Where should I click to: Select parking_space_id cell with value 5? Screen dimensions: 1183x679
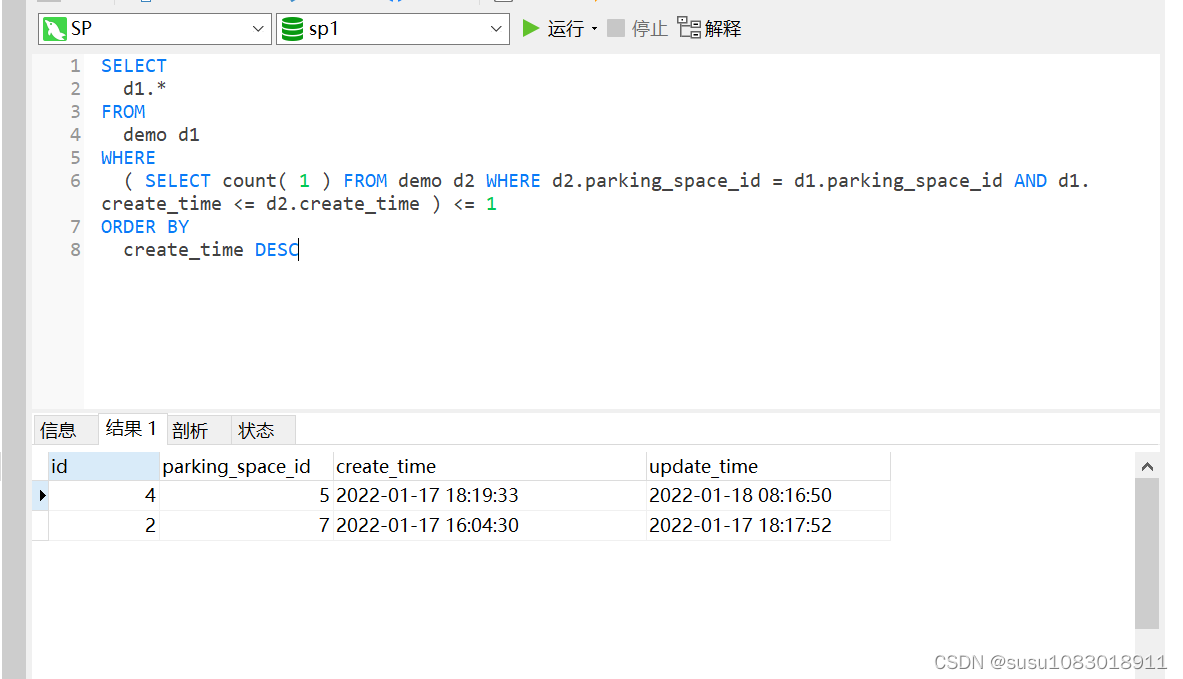click(246, 496)
